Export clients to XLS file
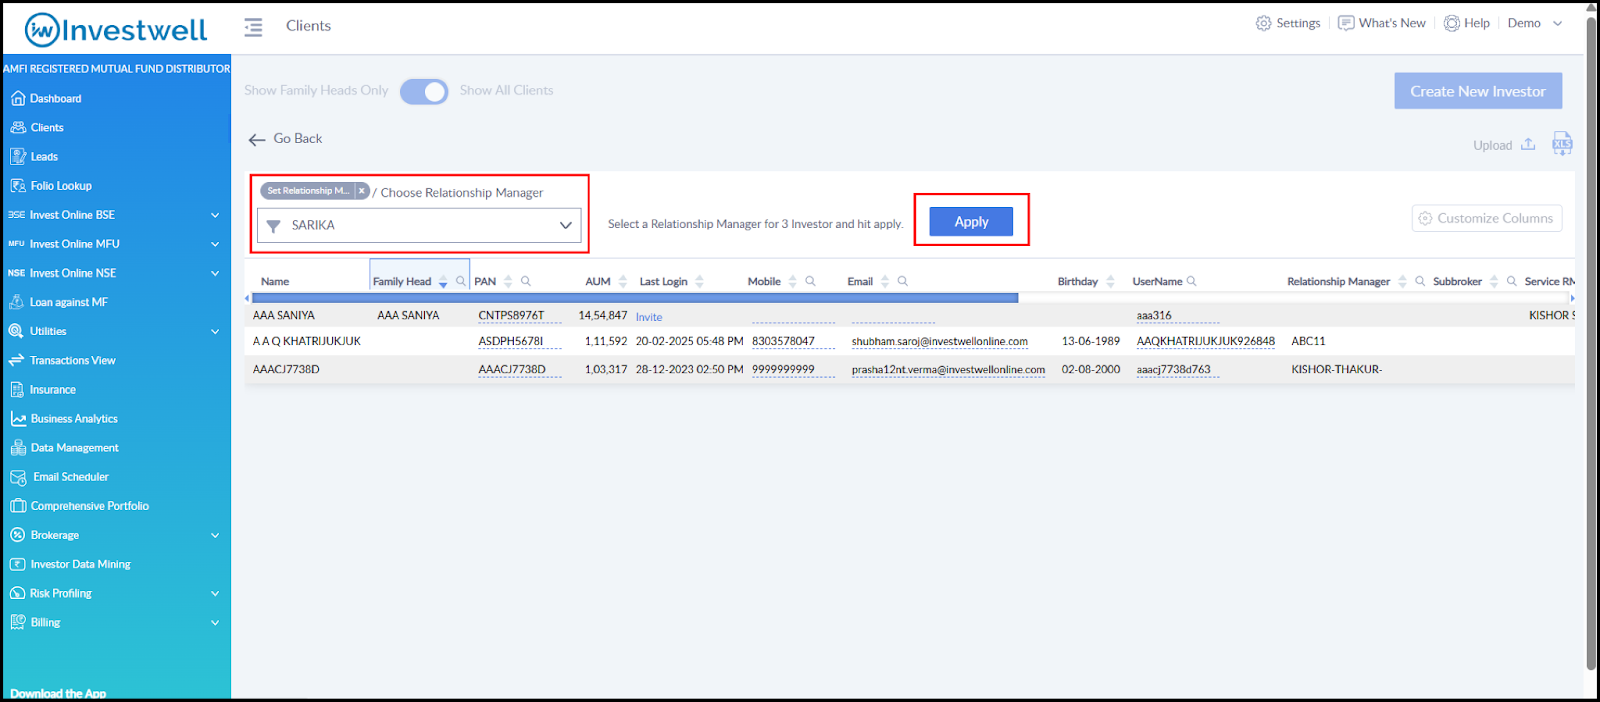The image size is (1600, 702). [1562, 144]
